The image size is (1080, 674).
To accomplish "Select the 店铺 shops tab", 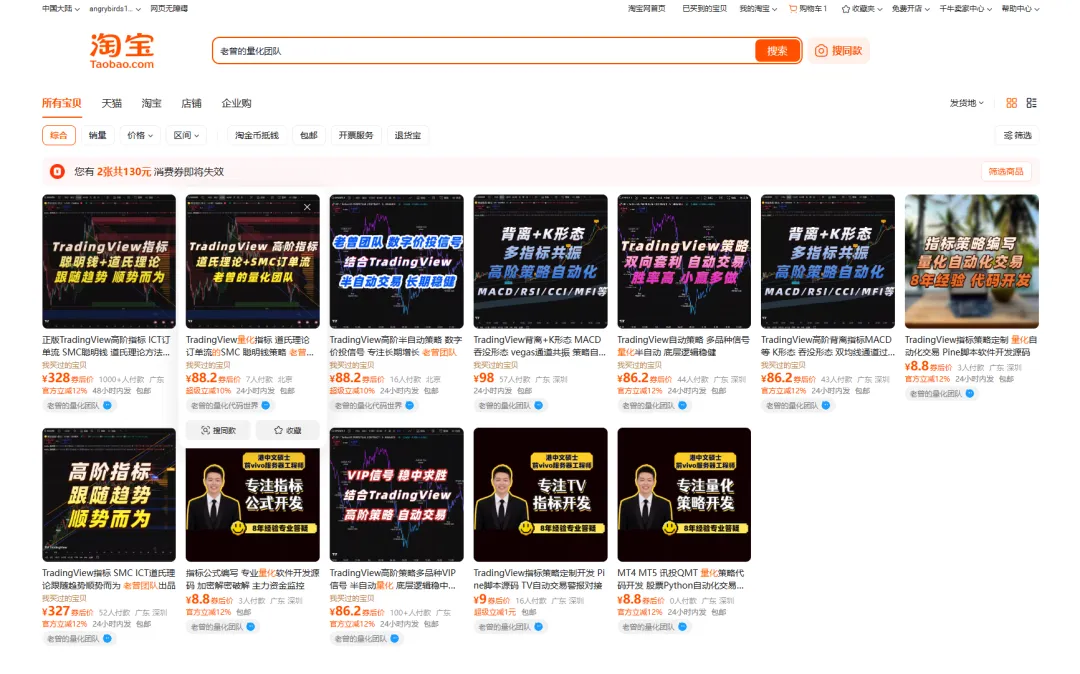I will tap(191, 103).
